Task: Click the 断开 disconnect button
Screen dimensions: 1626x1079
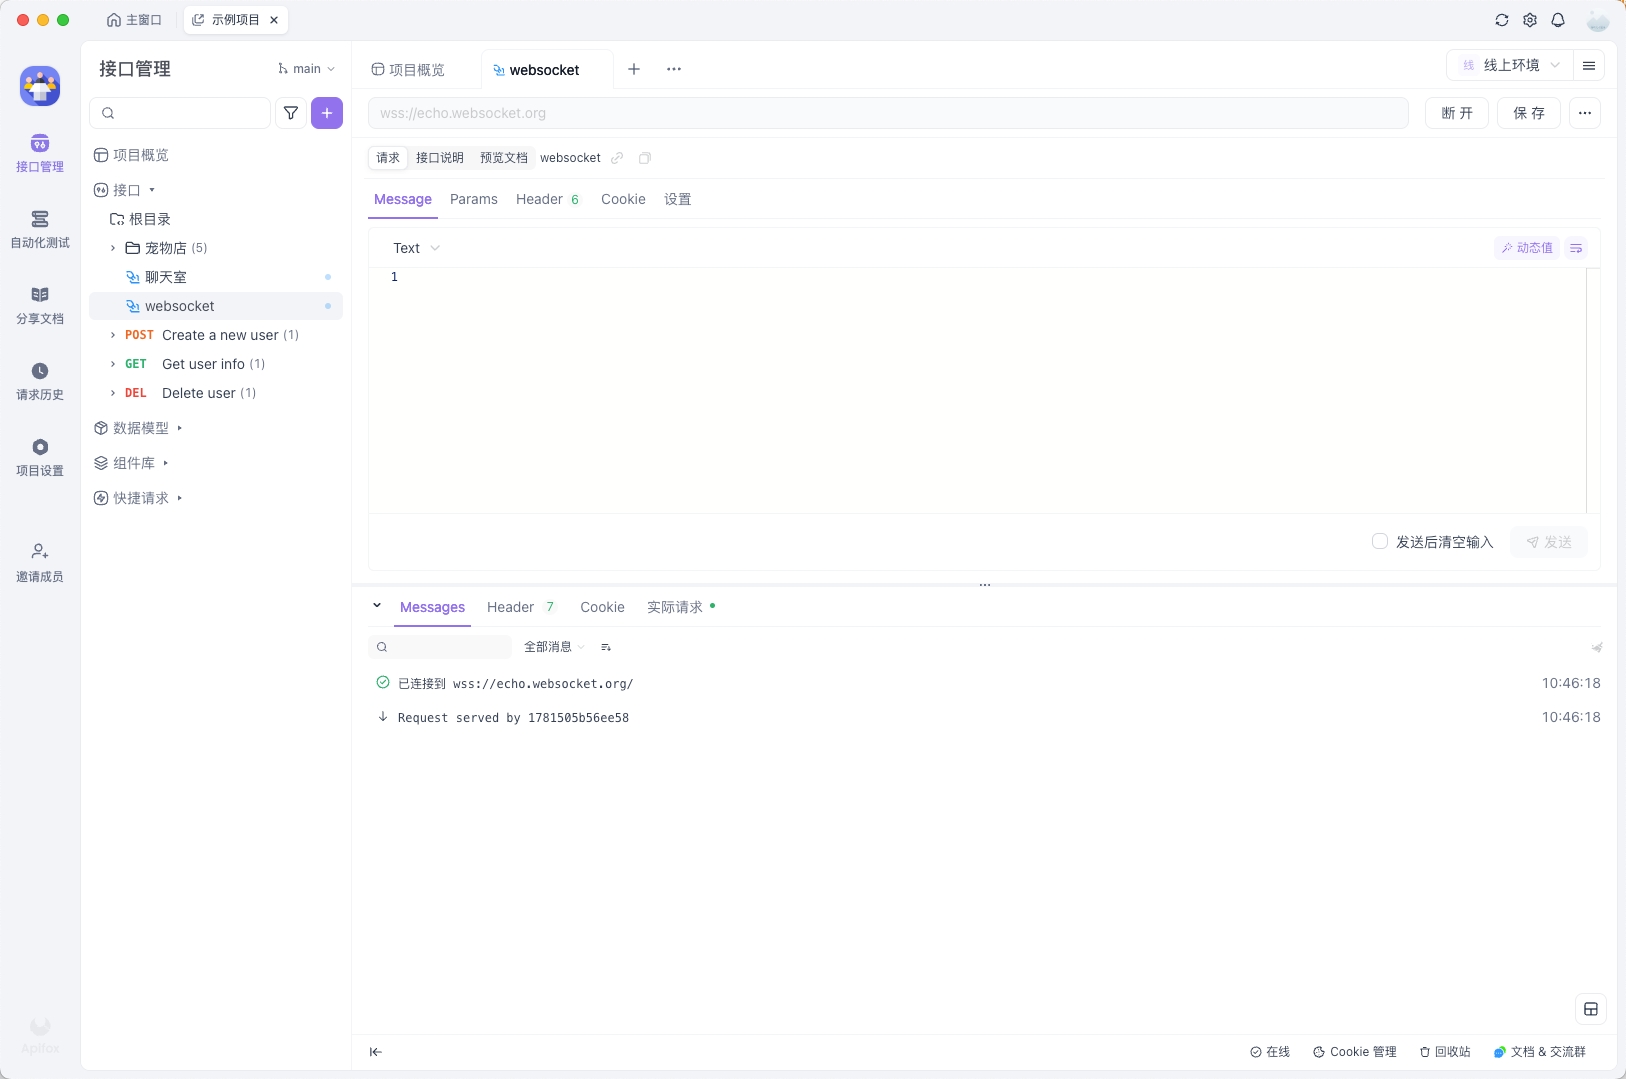Action: [x=1459, y=113]
